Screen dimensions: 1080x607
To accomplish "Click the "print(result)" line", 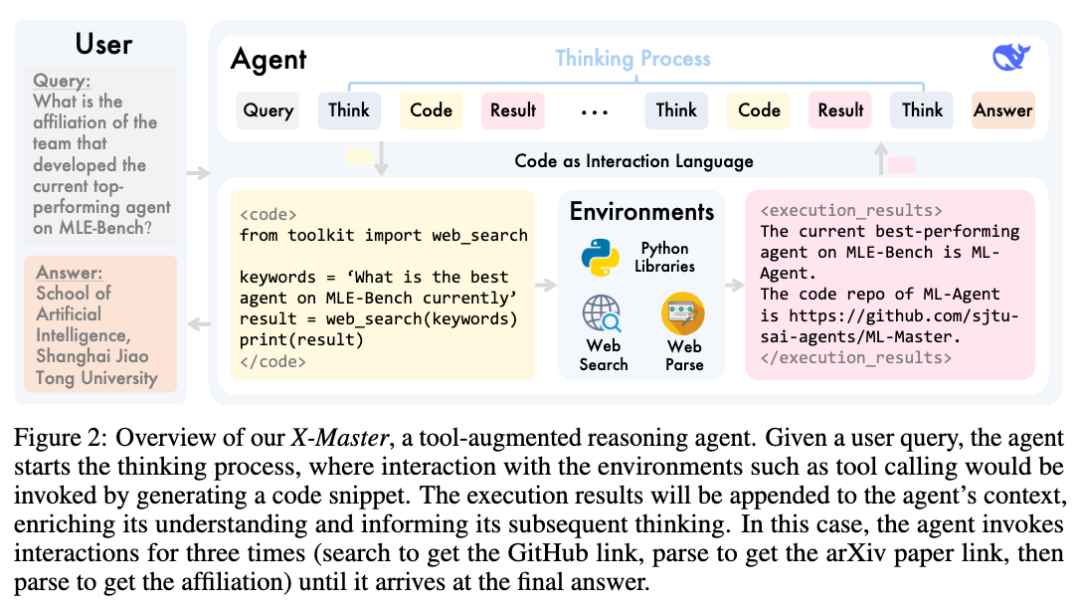I will 301,340.
